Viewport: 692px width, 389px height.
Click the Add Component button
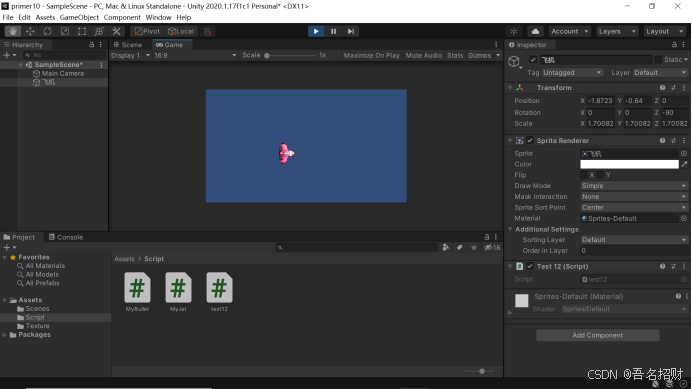pyautogui.click(x=598, y=335)
